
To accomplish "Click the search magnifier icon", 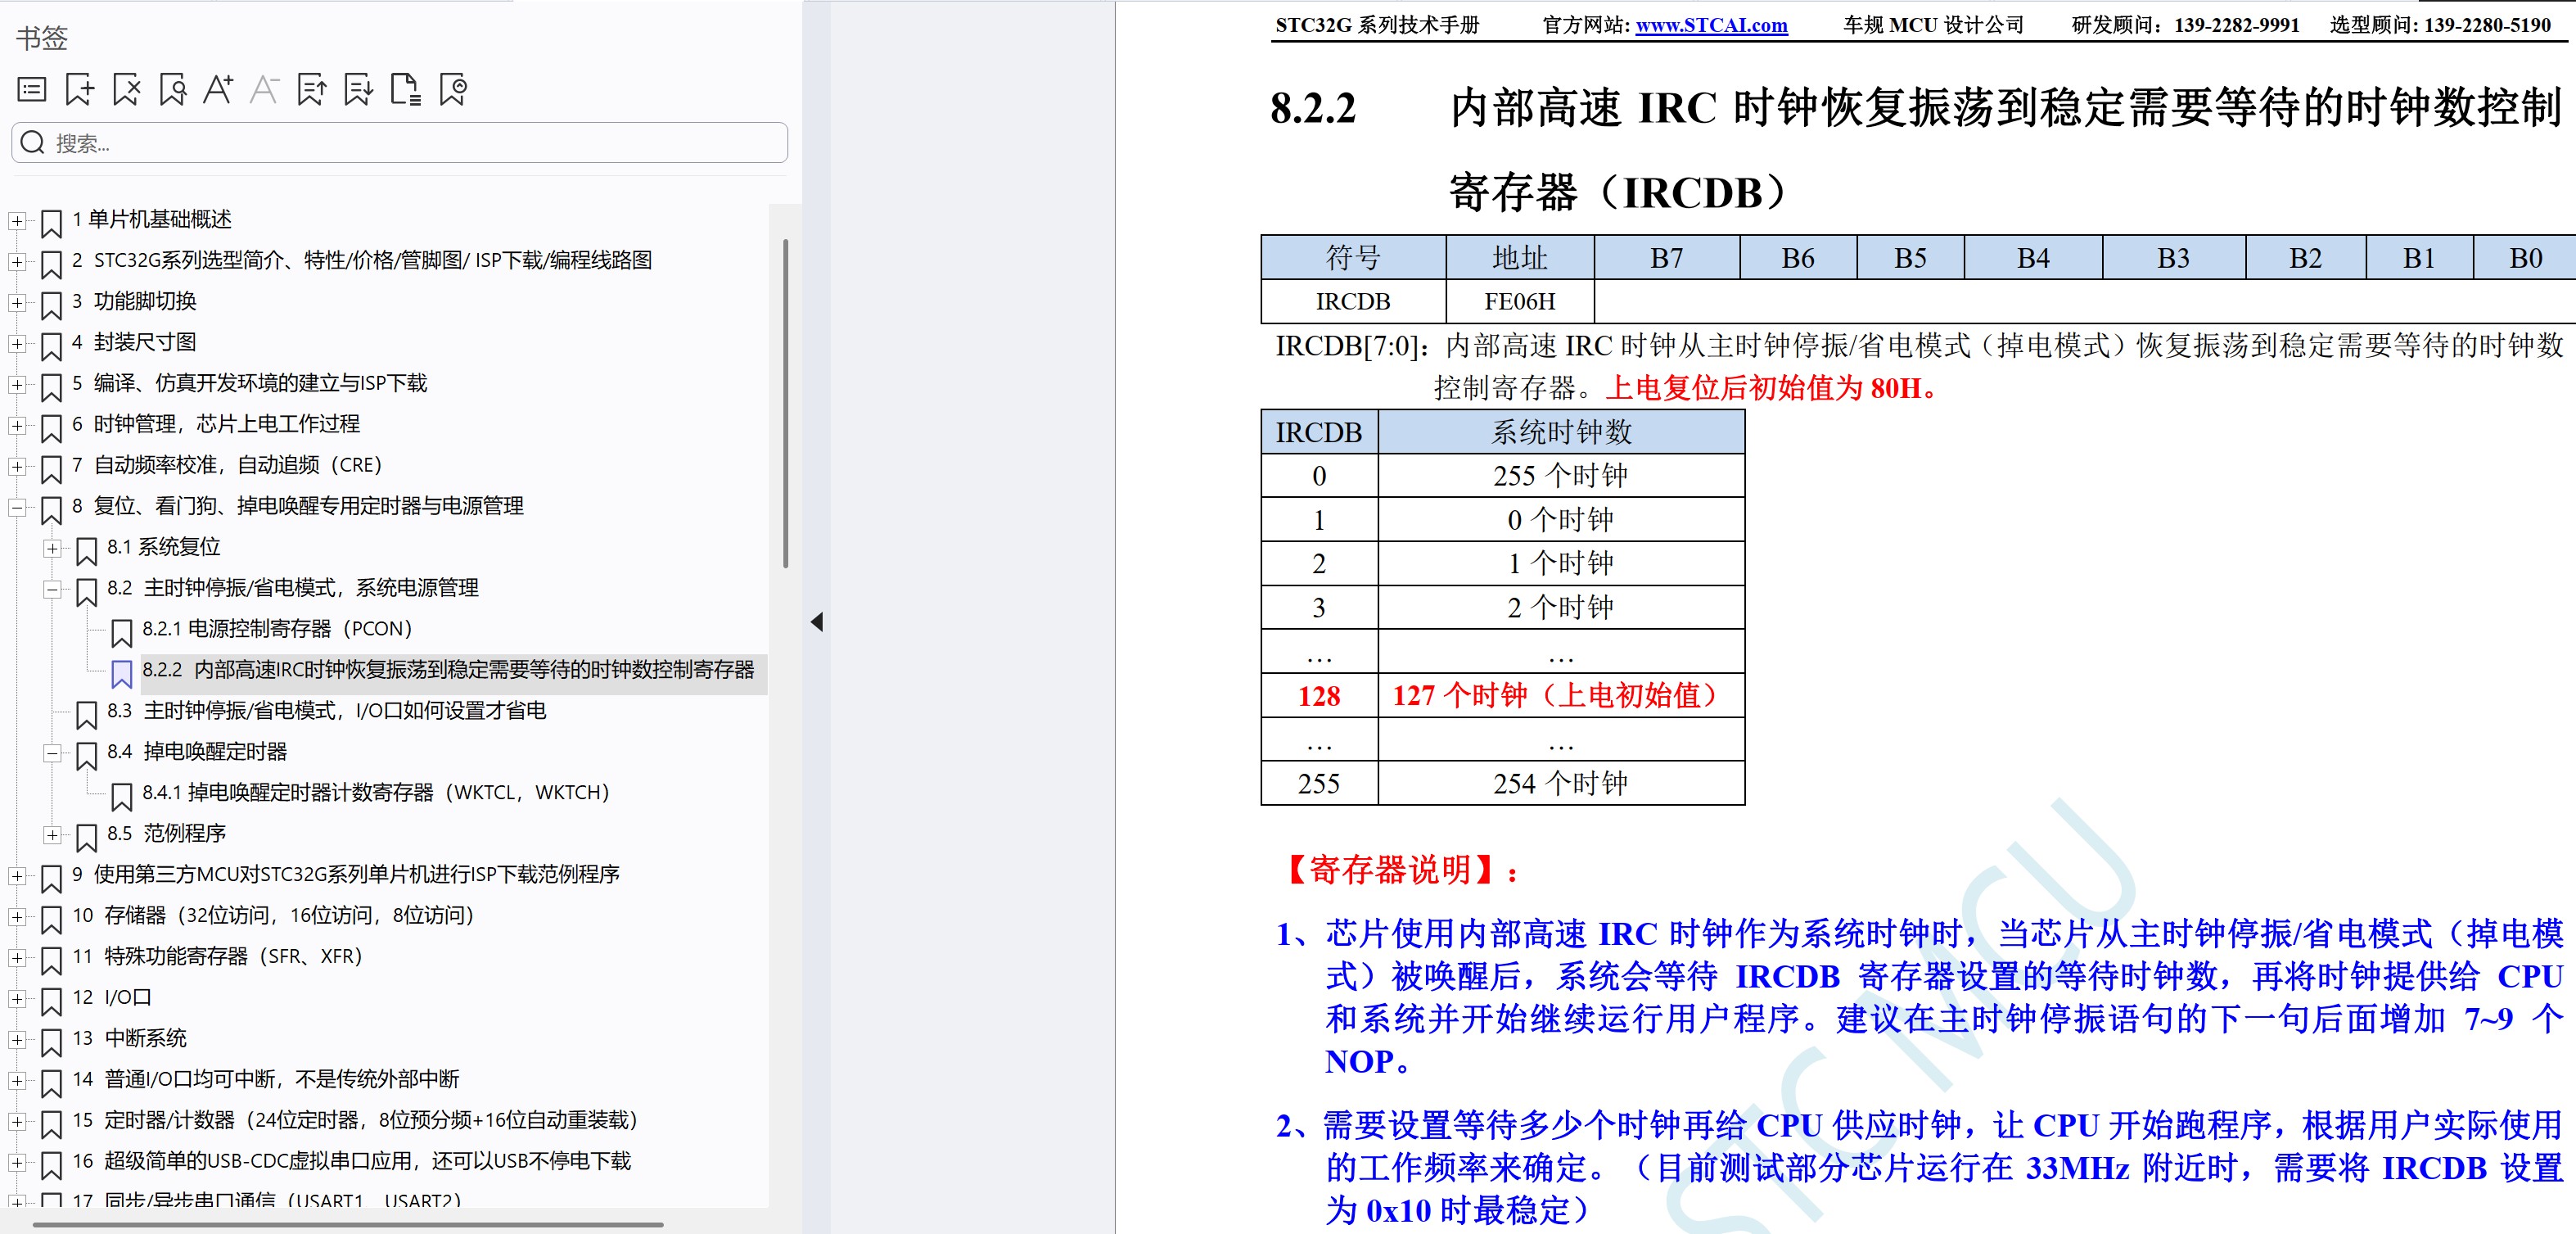I will (x=33, y=143).
